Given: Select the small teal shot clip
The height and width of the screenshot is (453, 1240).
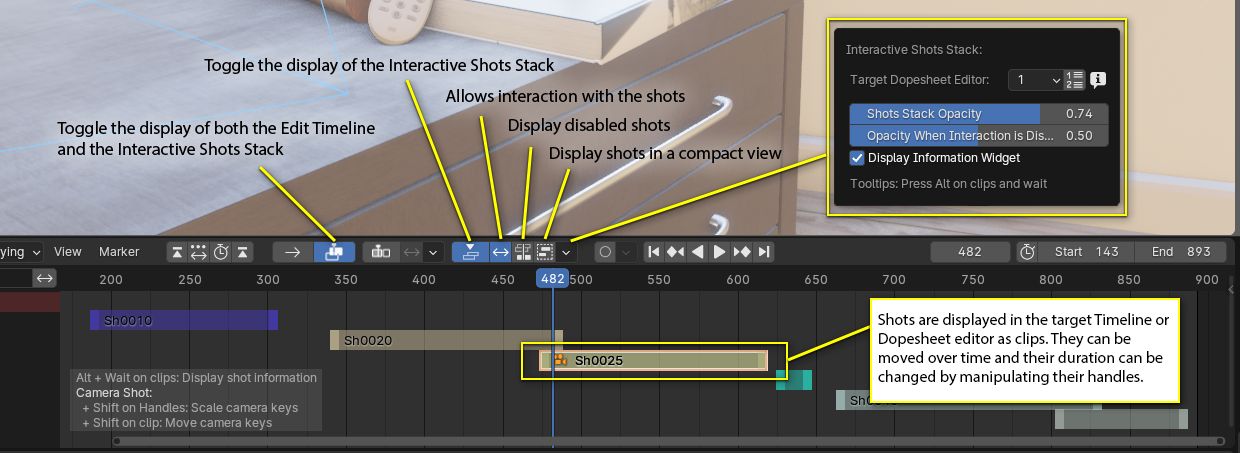Looking at the screenshot, I should click(794, 380).
